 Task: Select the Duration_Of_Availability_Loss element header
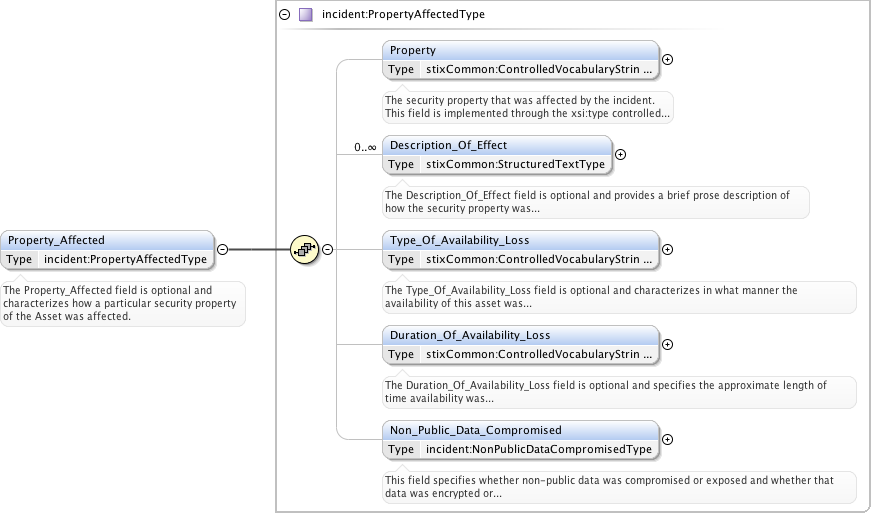click(520, 335)
